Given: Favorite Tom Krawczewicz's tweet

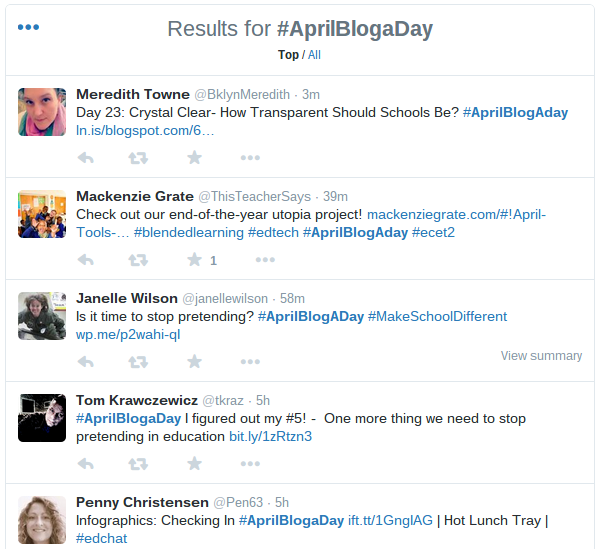Looking at the screenshot, I should pyautogui.click(x=194, y=463).
